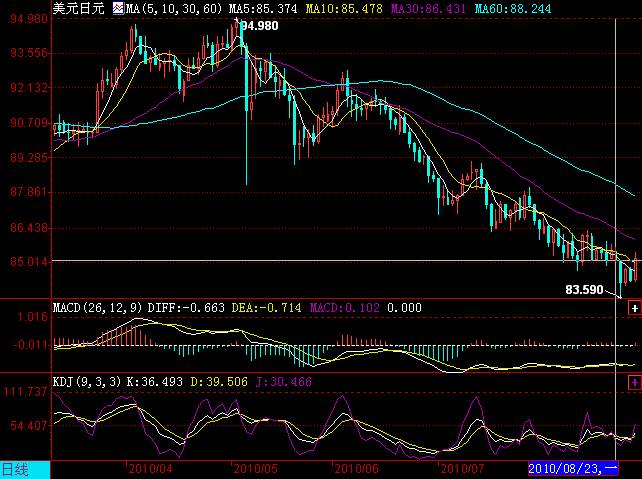Click the 美元日元 chart title
642x479 pixels.
pos(79,8)
